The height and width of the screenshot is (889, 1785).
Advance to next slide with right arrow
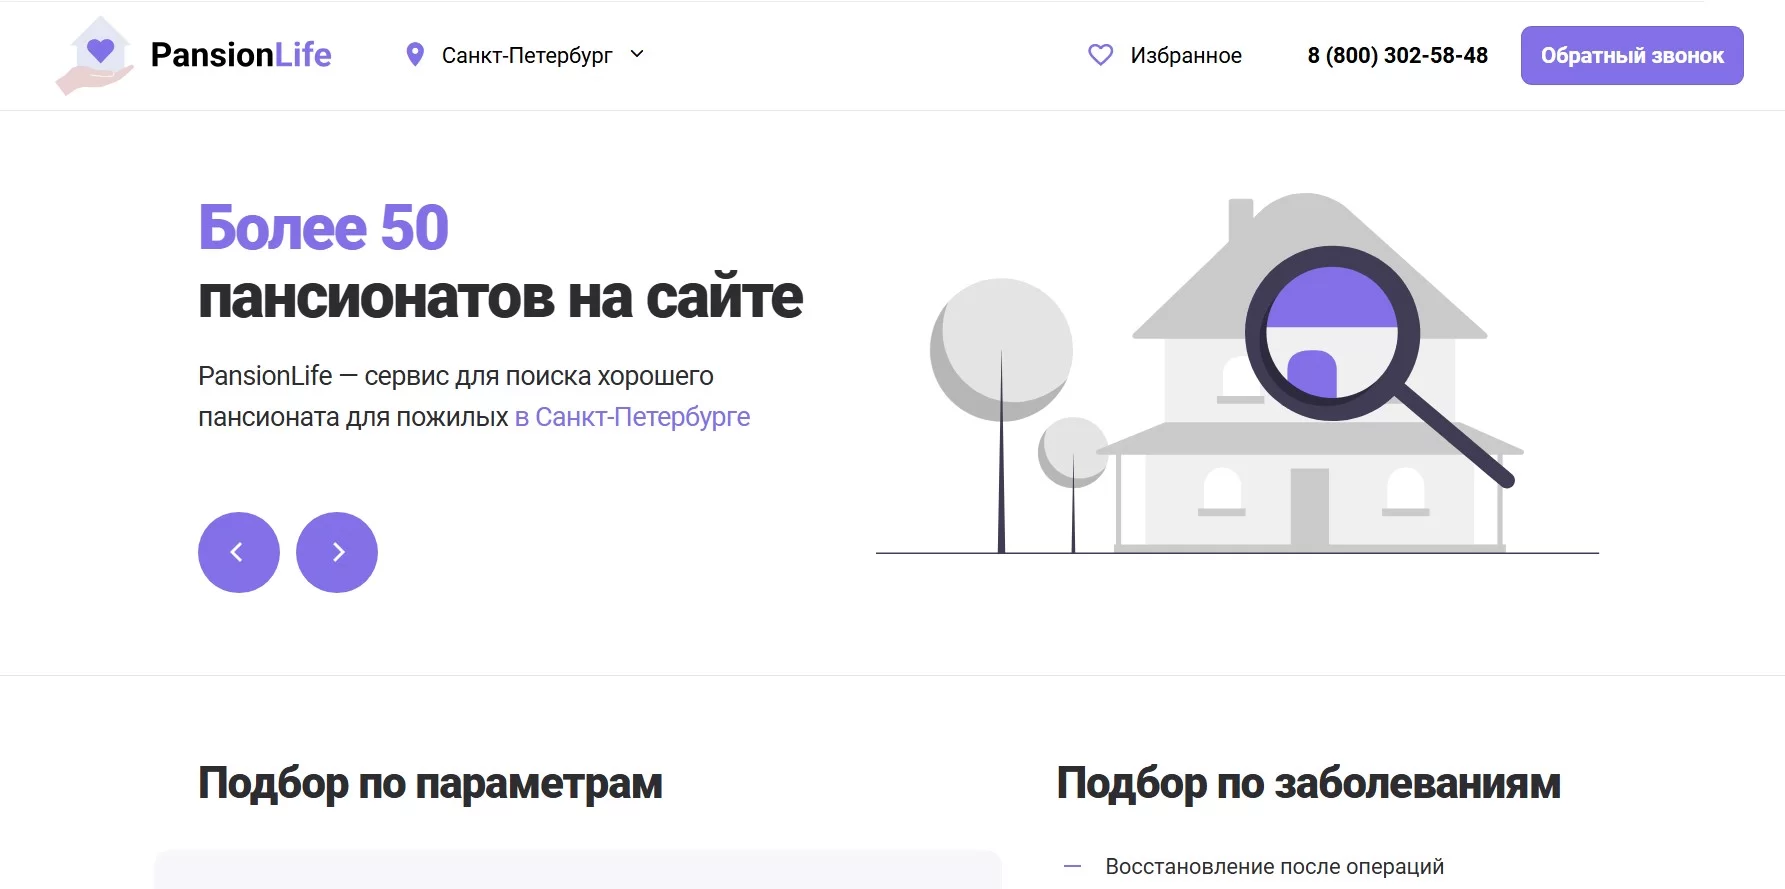point(337,552)
